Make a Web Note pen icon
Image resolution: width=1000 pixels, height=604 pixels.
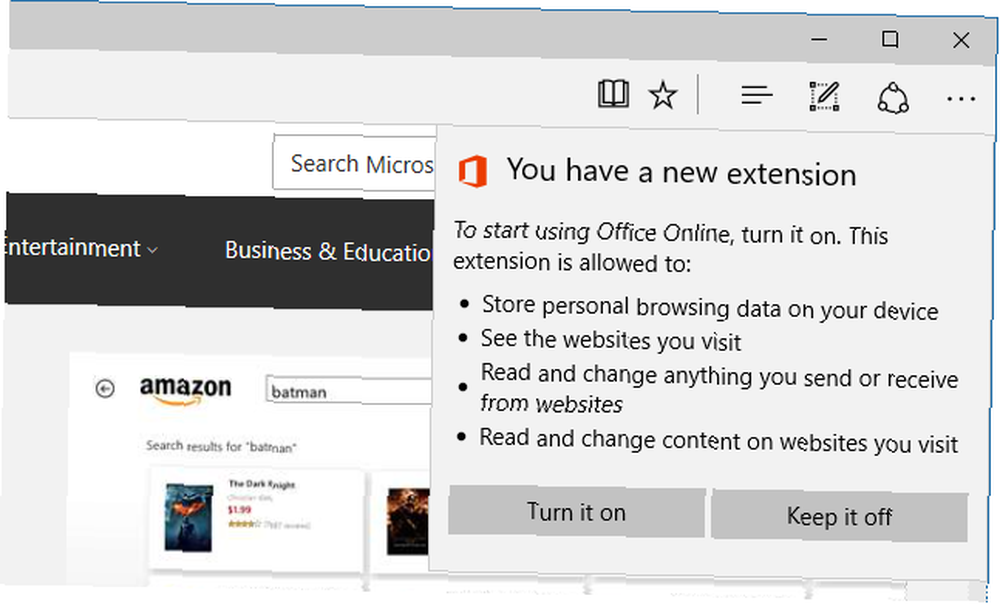824,97
